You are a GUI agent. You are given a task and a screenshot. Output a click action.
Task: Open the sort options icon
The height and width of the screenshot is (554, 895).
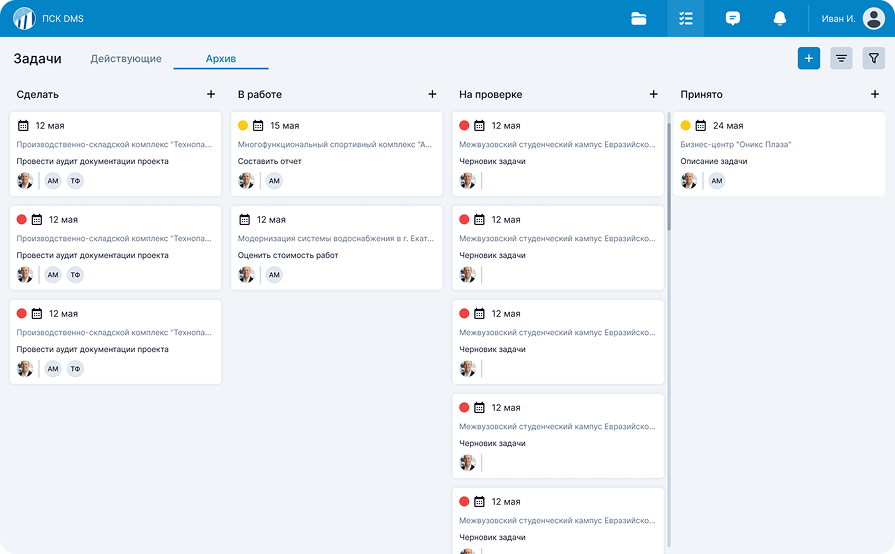click(841, 59)
